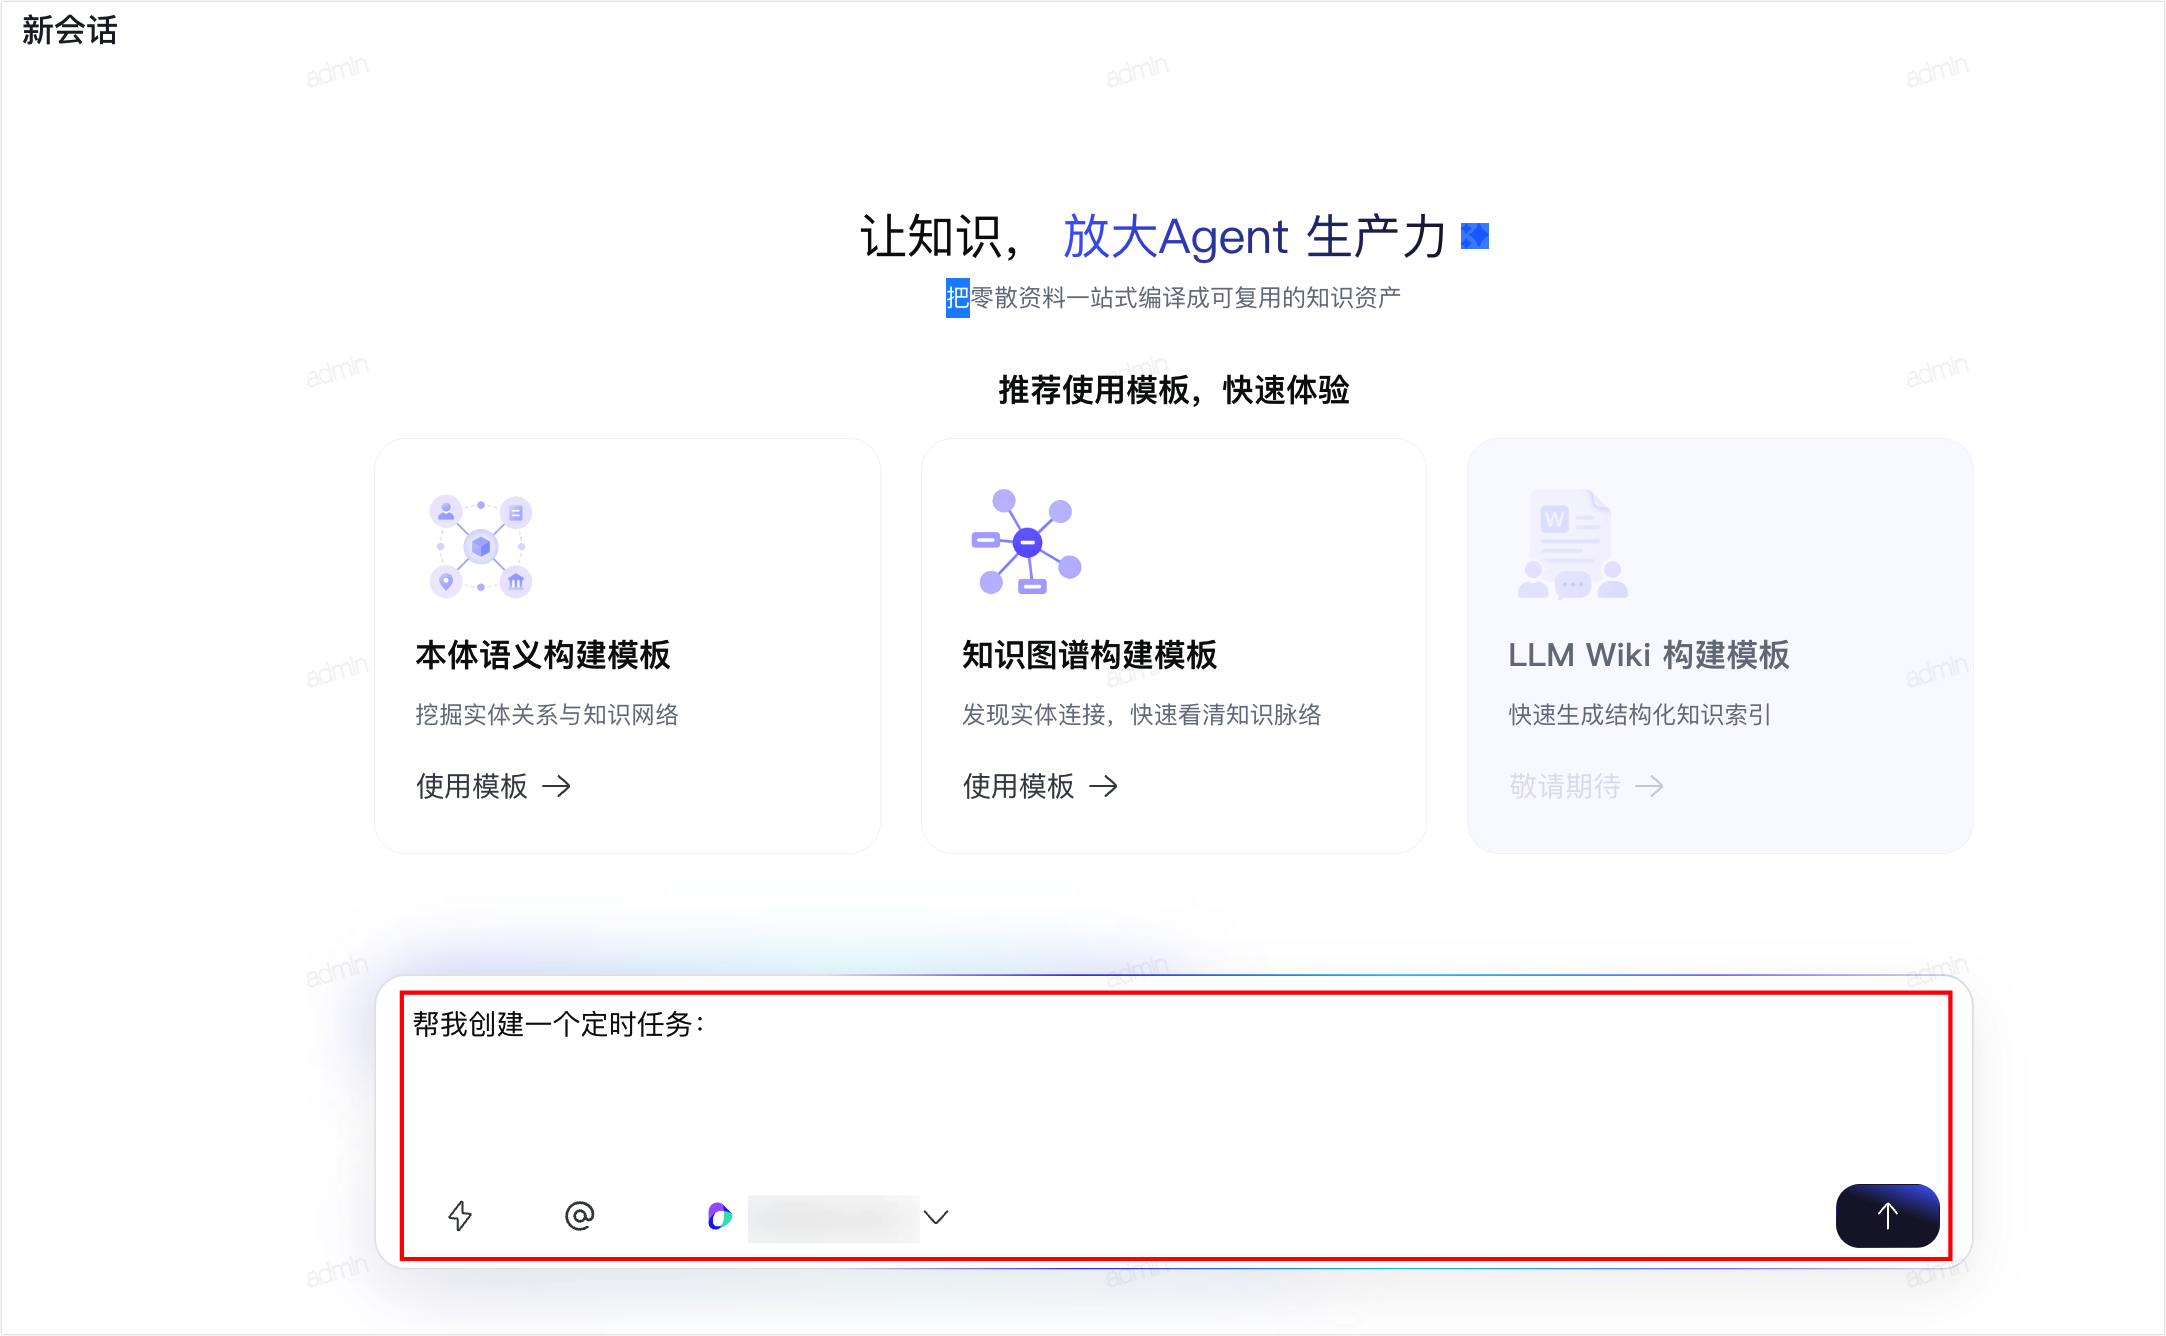
Task: Click the subtitle 把零散资料一站式编译成可复用的知识资产
Action: [x=1174, y=298]
